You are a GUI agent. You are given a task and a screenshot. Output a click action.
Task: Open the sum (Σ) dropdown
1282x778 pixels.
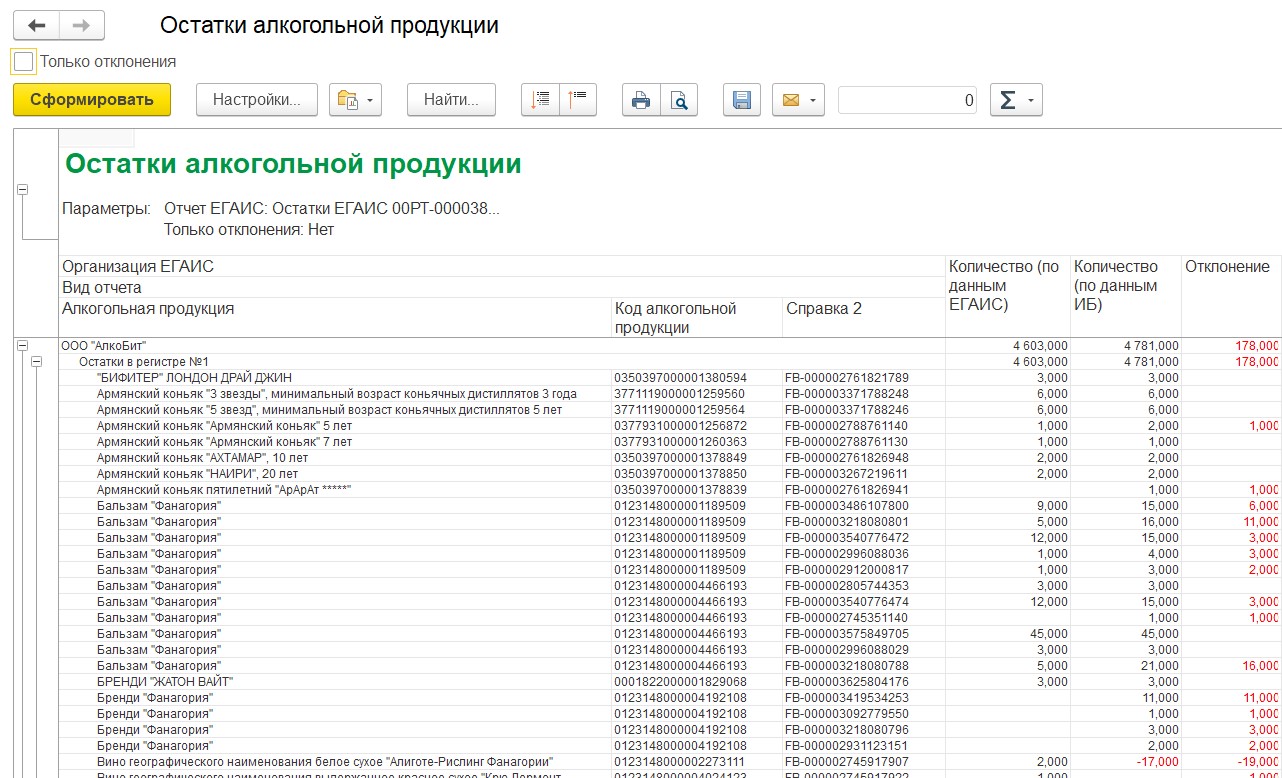point(1016,100)
